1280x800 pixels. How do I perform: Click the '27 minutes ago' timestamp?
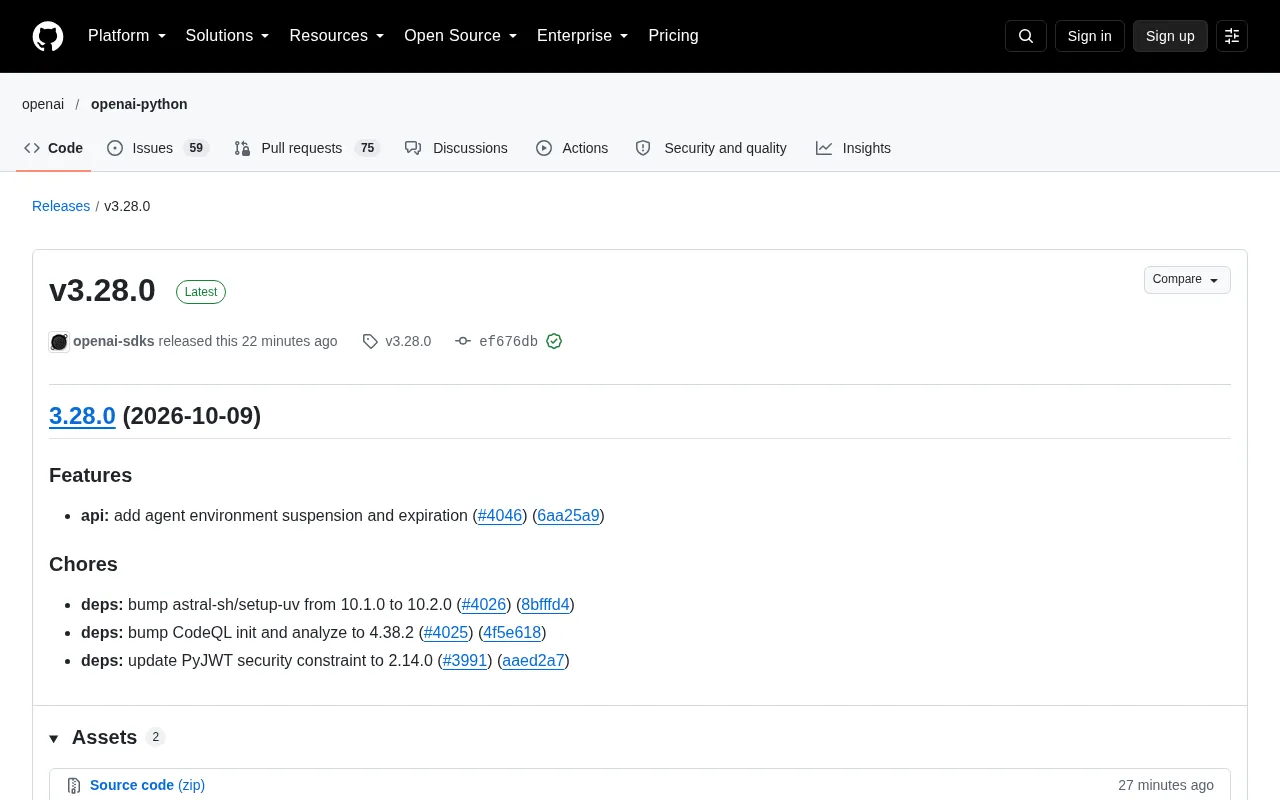click(x=1166, y=785)
